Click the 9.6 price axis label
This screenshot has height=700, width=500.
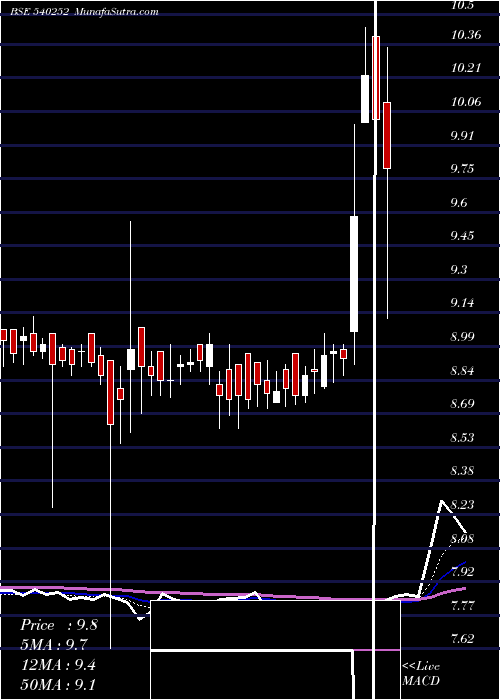pyautogui.click(x=459, y=202)
